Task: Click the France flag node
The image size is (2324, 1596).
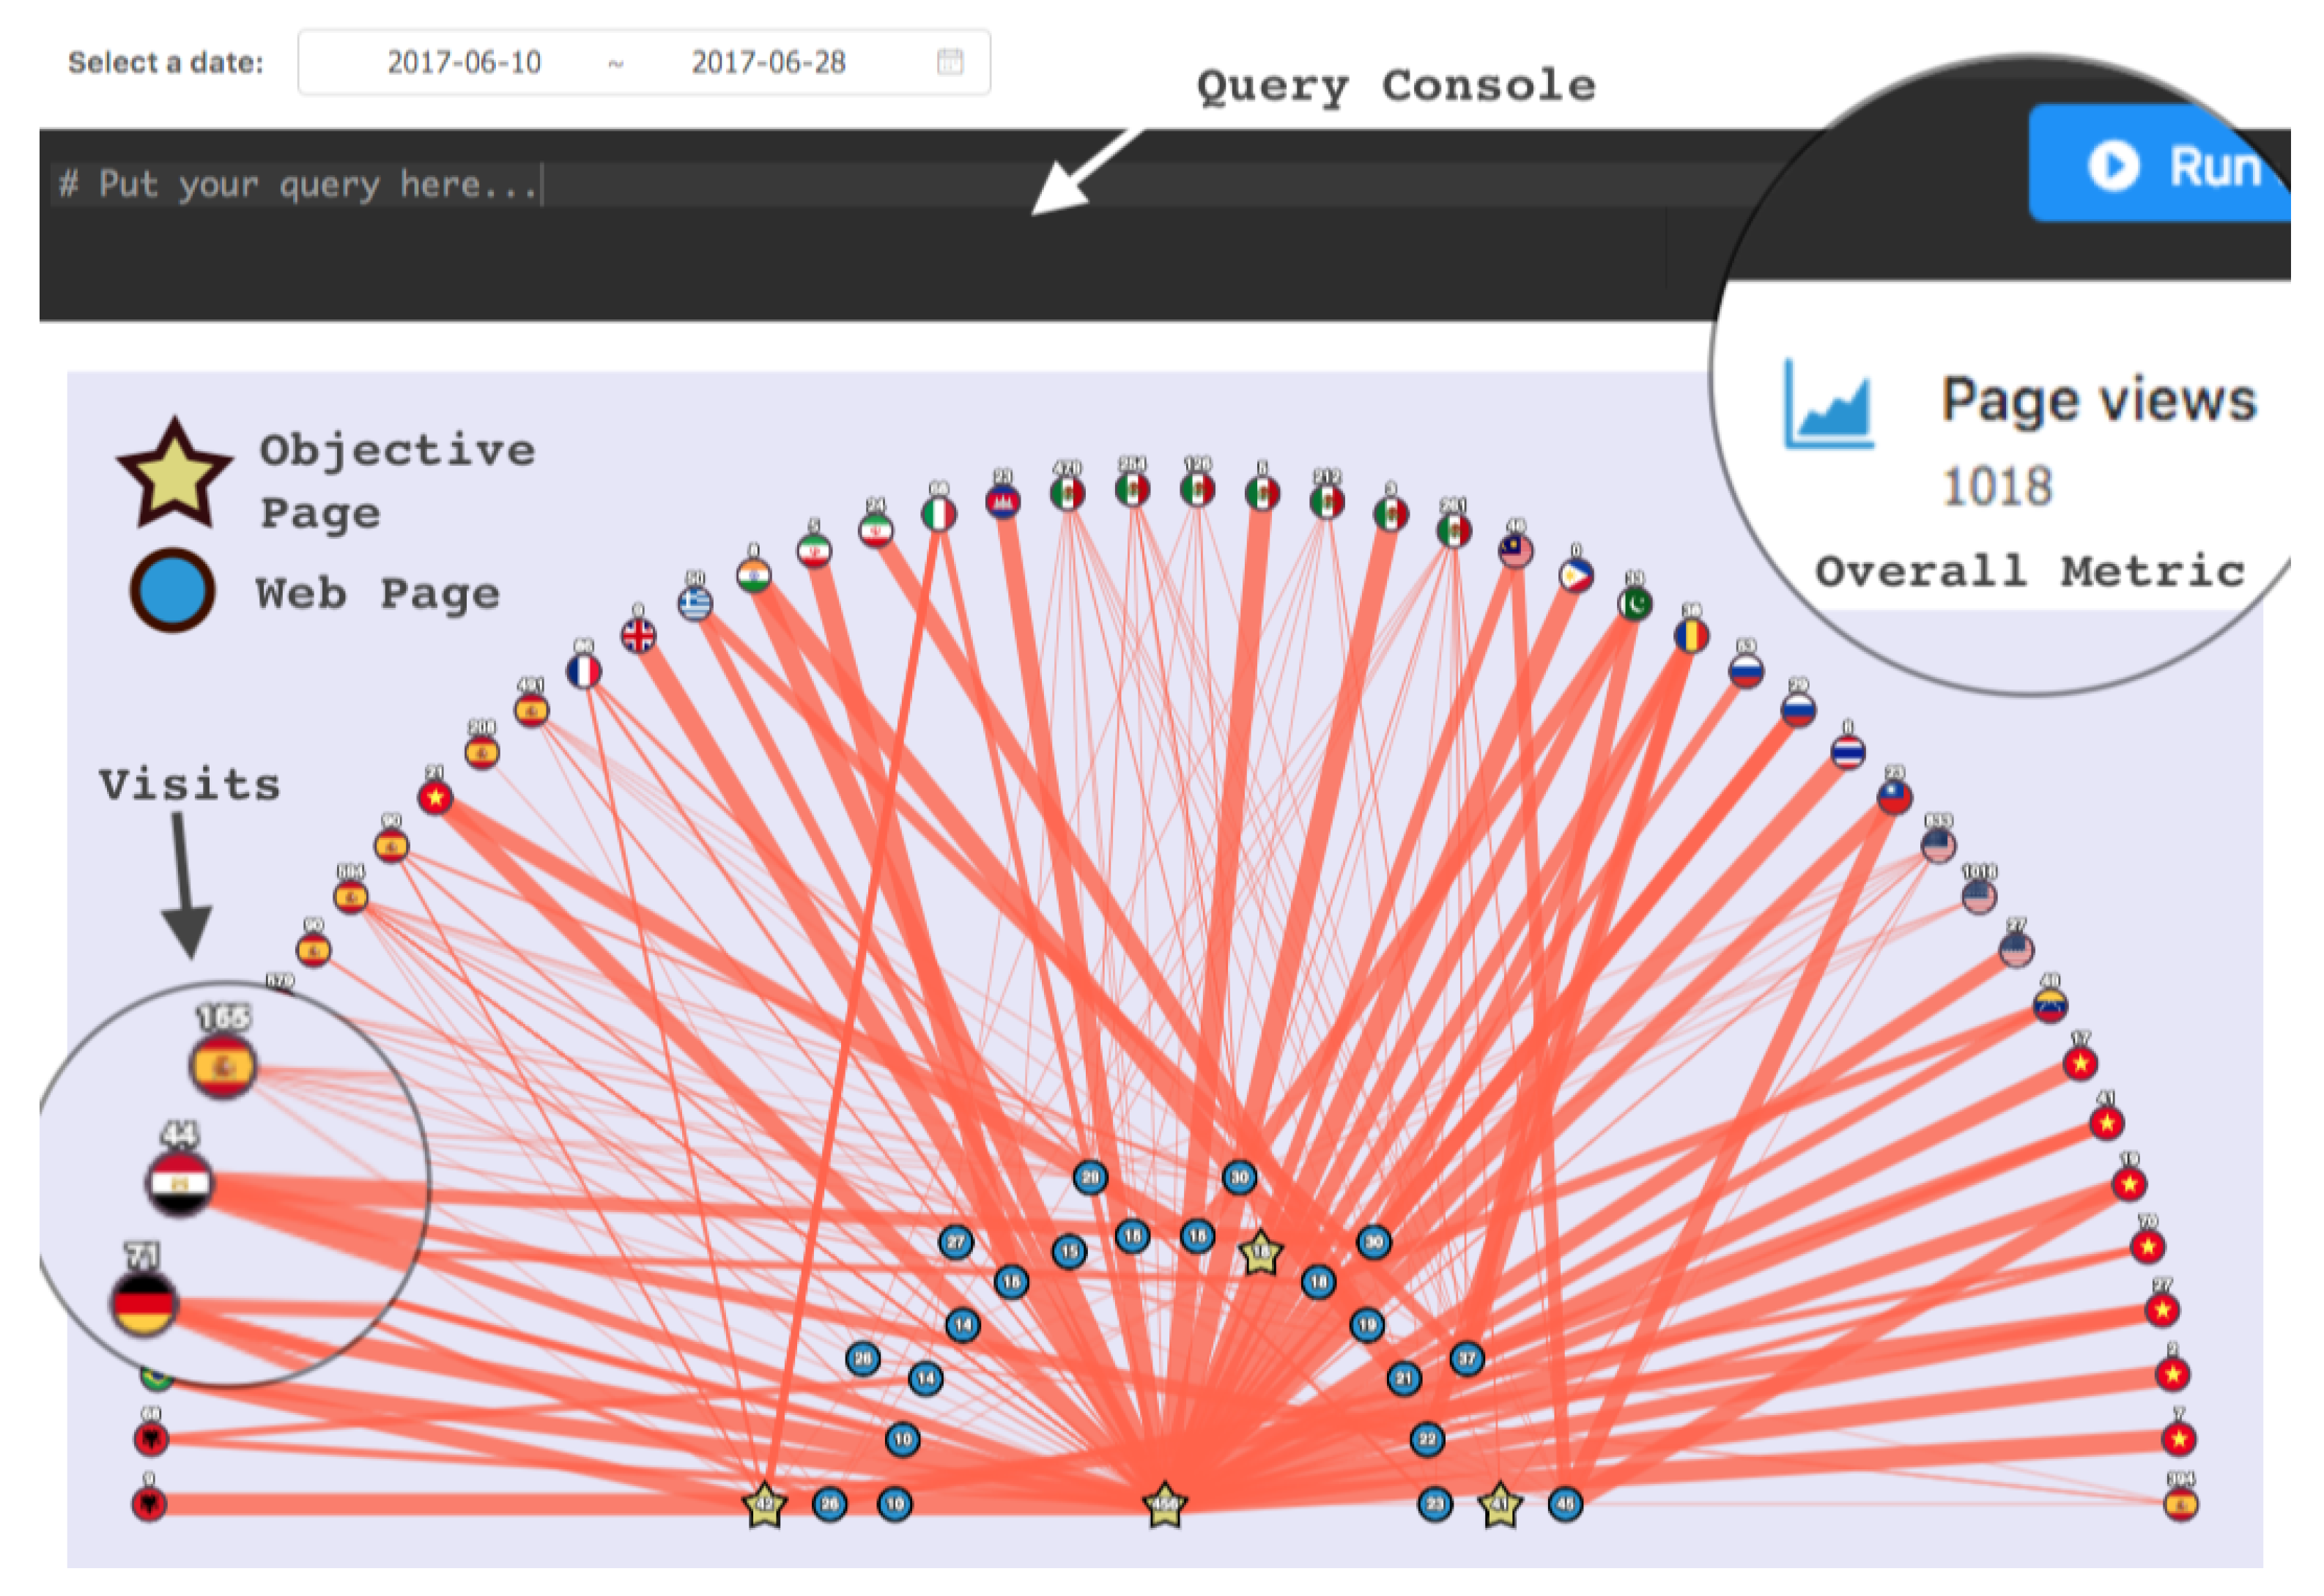Action: (x=584, y=671)
